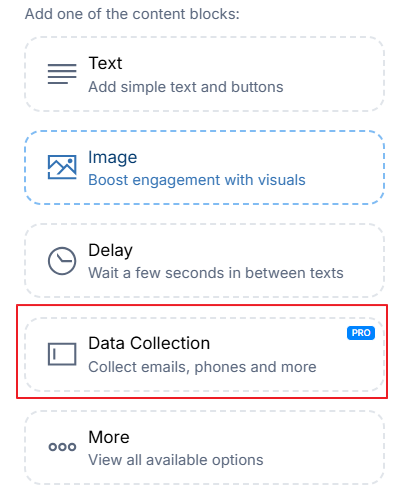The image size is (393, 497).
Task: Click the "Text" title label
Action: pos(105,63)
